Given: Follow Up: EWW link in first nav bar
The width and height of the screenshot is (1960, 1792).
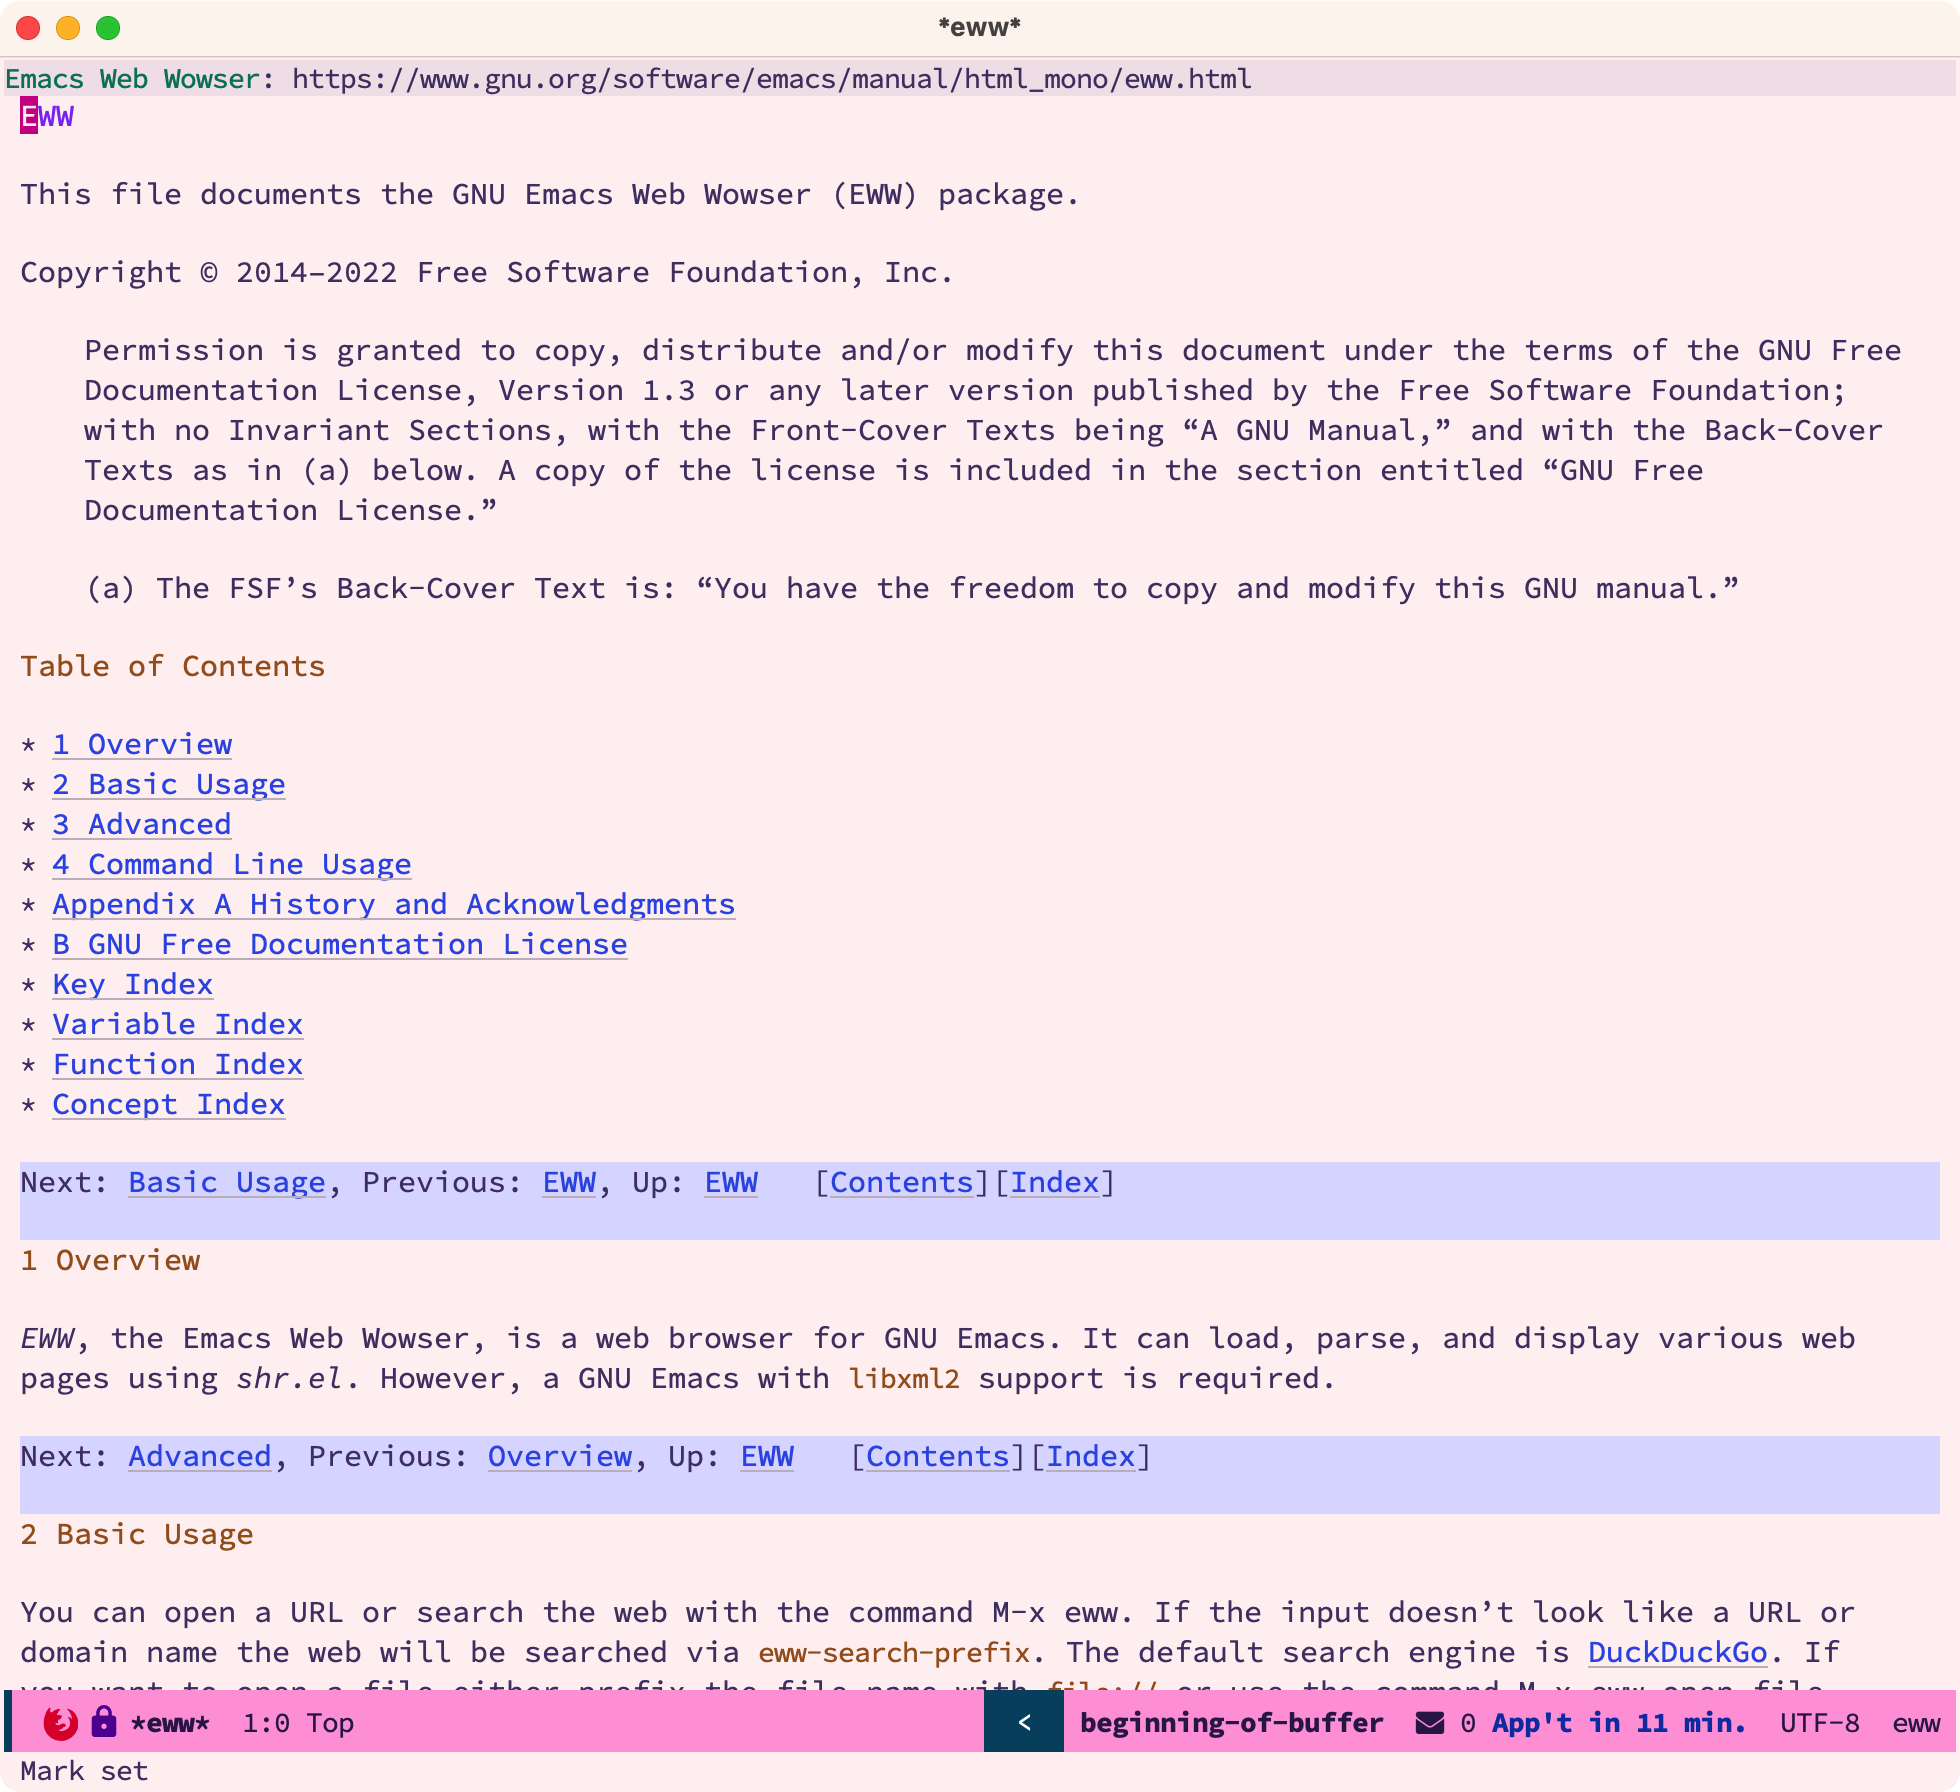Looking at the screenshot, I should click(x=731, y=1182).
